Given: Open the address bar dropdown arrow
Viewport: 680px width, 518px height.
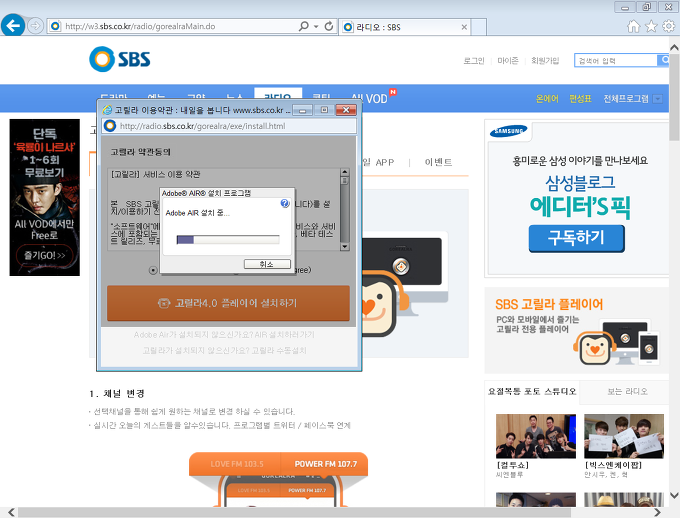Looking at the screenshot, I should [316, 26].
